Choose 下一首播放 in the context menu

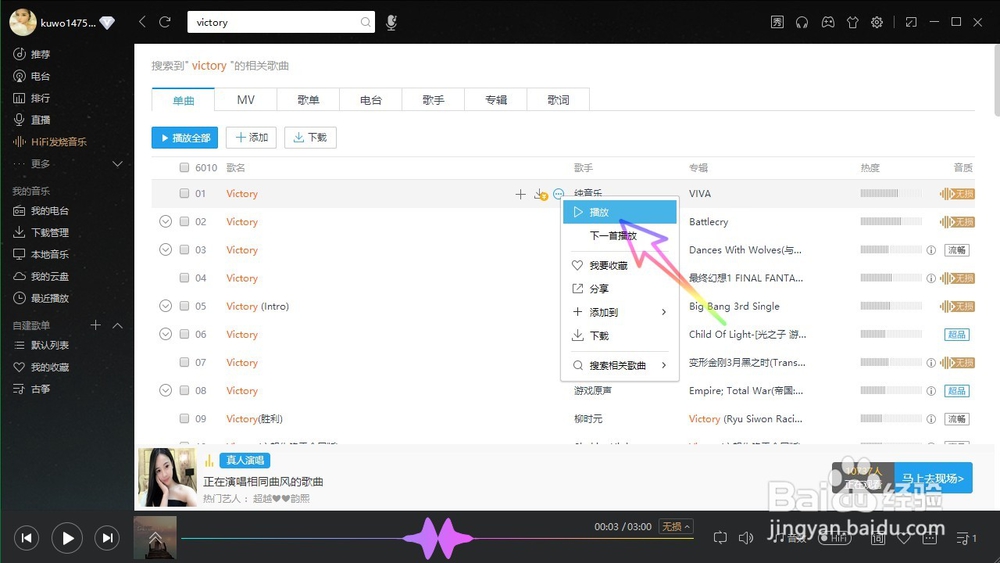(619, 235)
